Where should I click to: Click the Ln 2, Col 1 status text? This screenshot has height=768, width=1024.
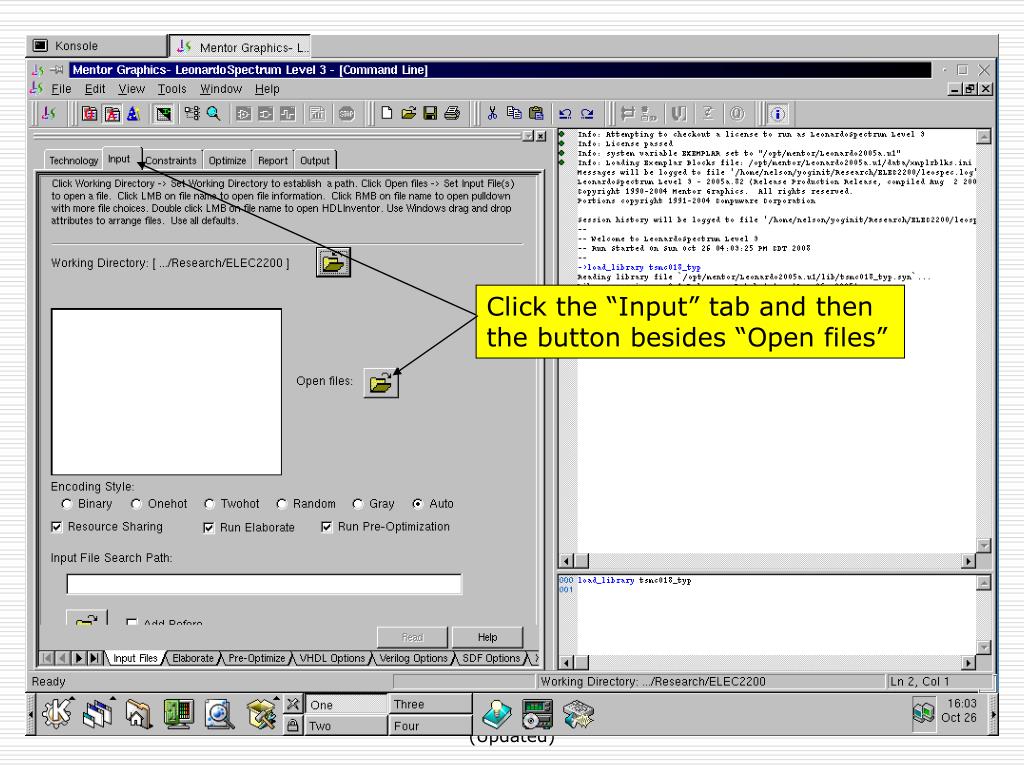coord(920,682)
